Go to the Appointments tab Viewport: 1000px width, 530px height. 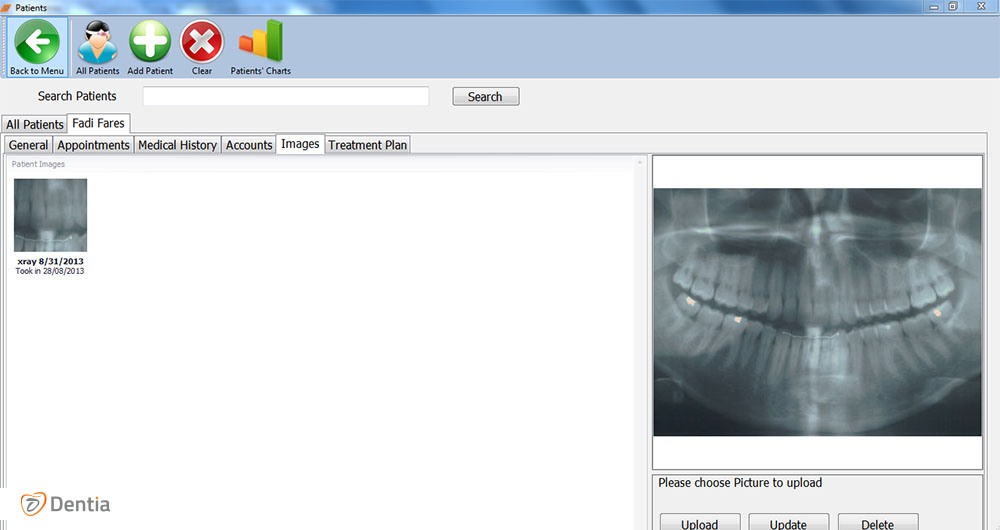pyautogui.click(x=93, y=145)
